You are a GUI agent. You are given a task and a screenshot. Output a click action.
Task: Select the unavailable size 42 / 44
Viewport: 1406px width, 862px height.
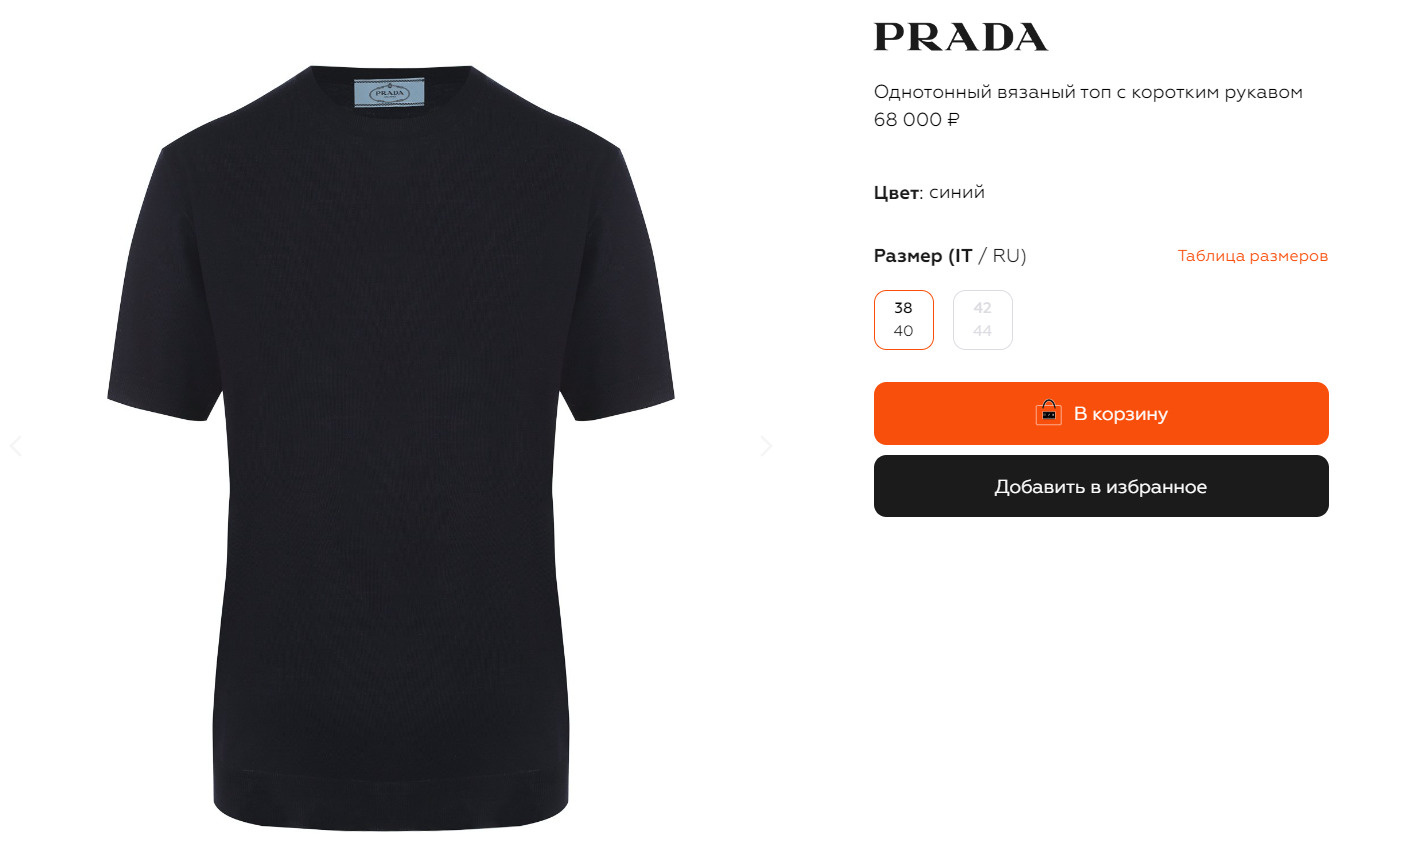(x=983, y=320)
